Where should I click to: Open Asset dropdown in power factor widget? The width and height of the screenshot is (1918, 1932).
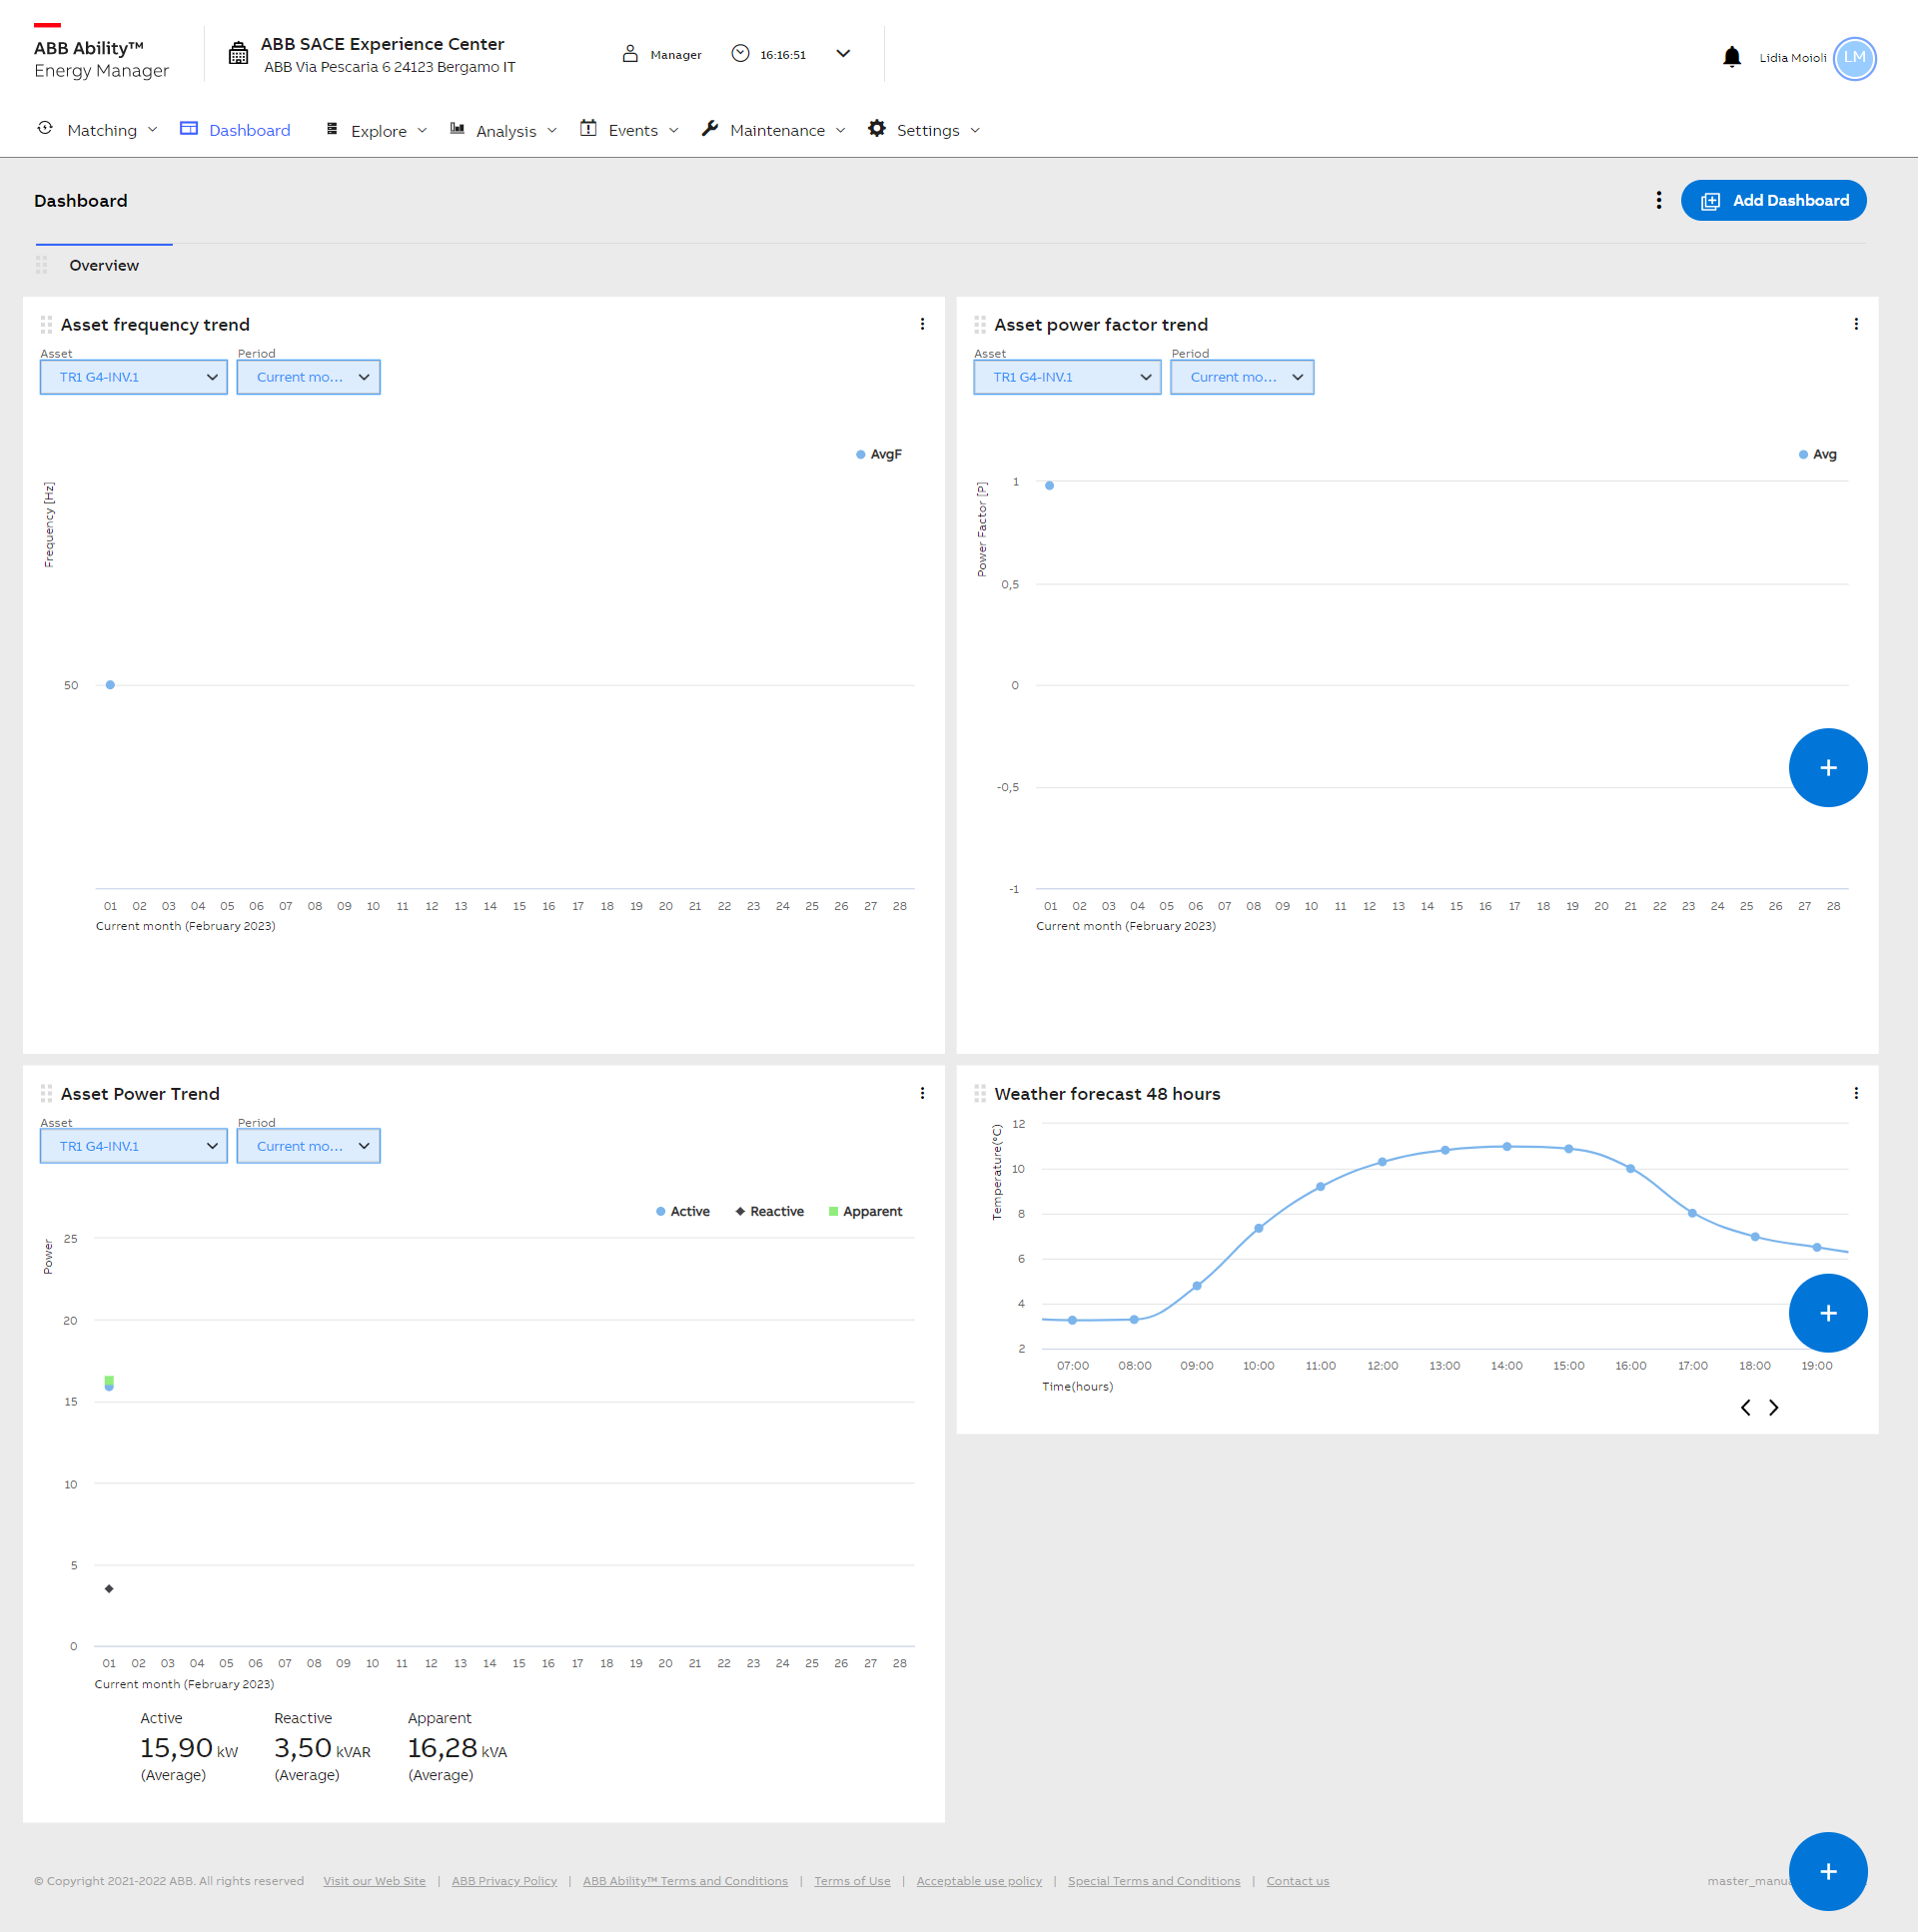point(1067,377)
